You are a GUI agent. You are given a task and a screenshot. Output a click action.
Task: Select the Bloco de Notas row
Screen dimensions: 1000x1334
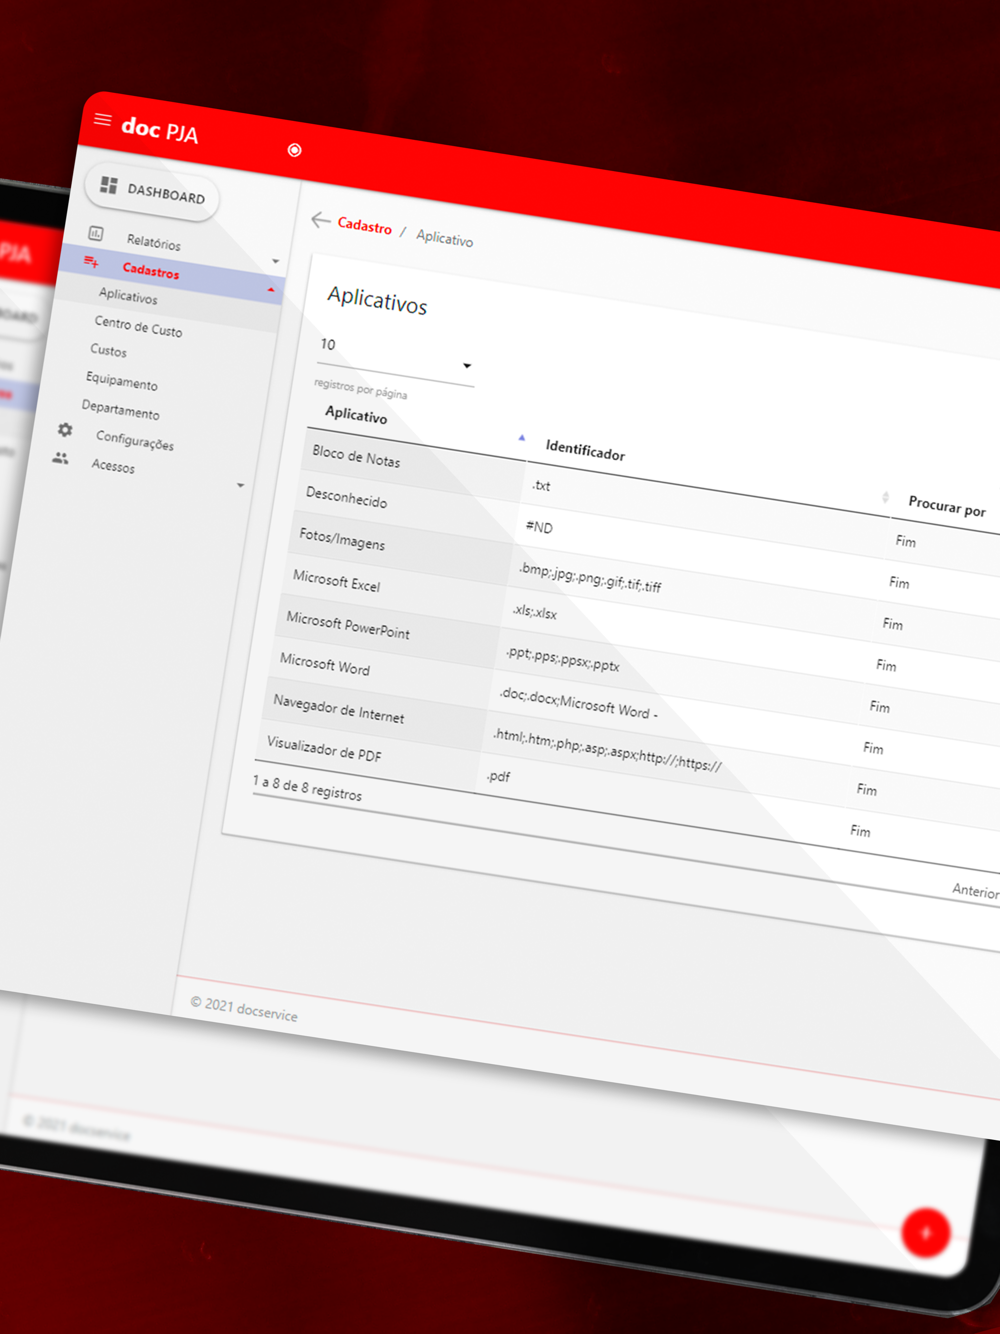356,458
